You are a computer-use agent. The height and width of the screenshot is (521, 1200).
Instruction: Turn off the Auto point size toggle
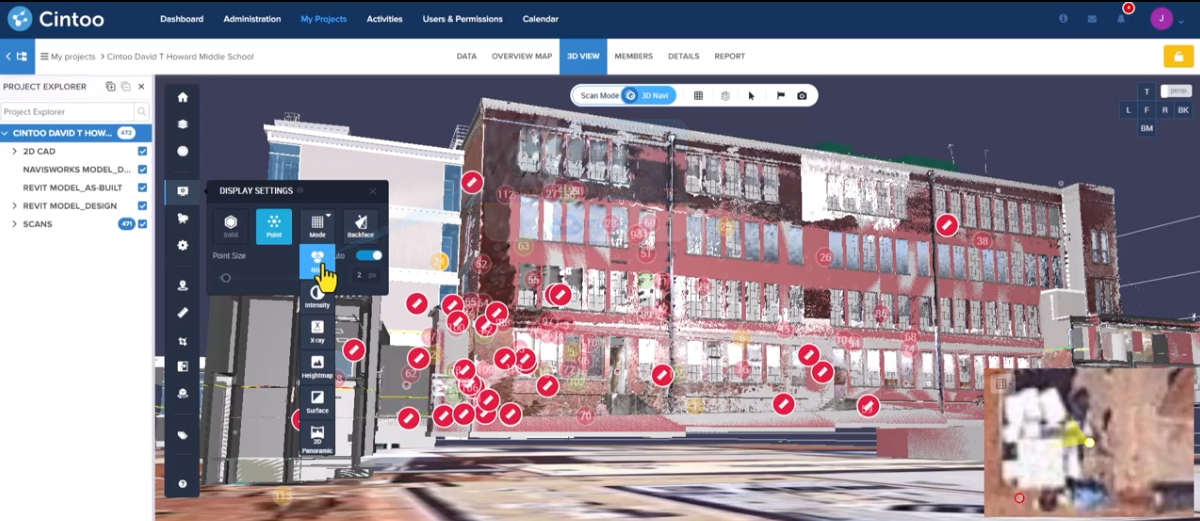coord(369,256)
